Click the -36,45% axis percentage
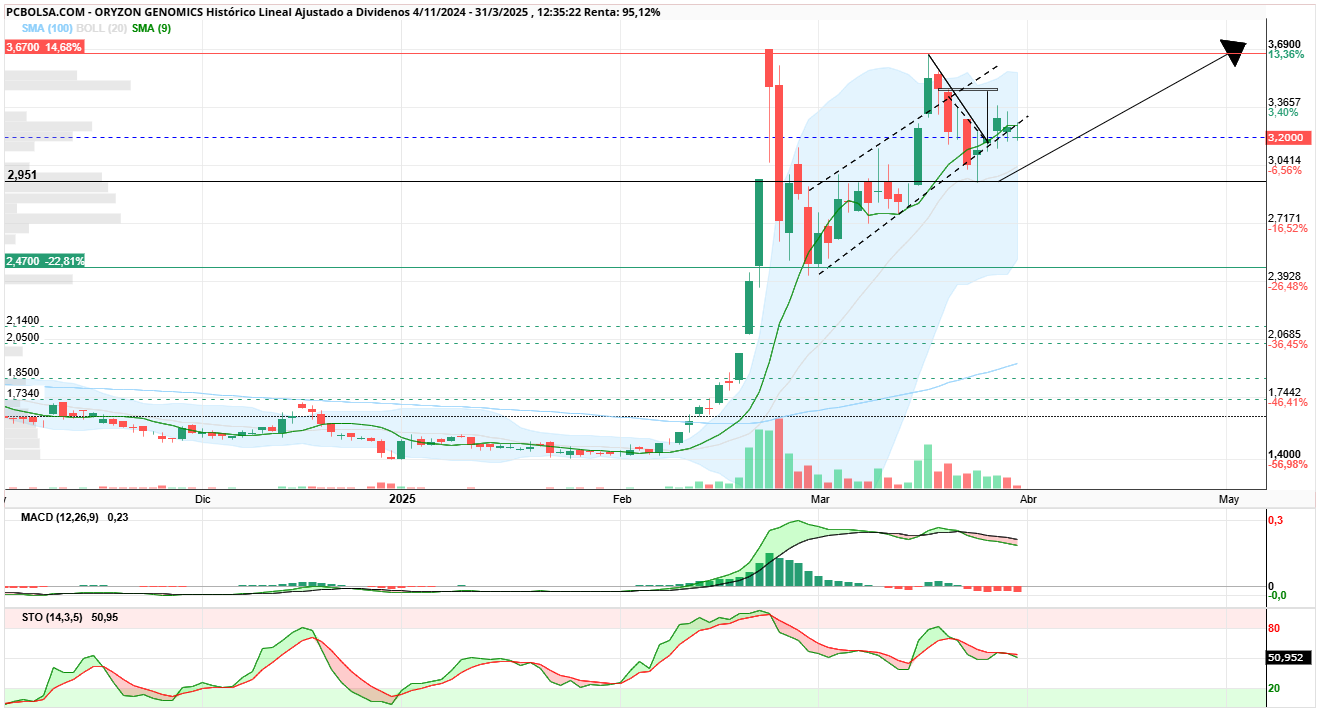The image size is (1320, 712). pyautogui.click(x=1288, y=345)
